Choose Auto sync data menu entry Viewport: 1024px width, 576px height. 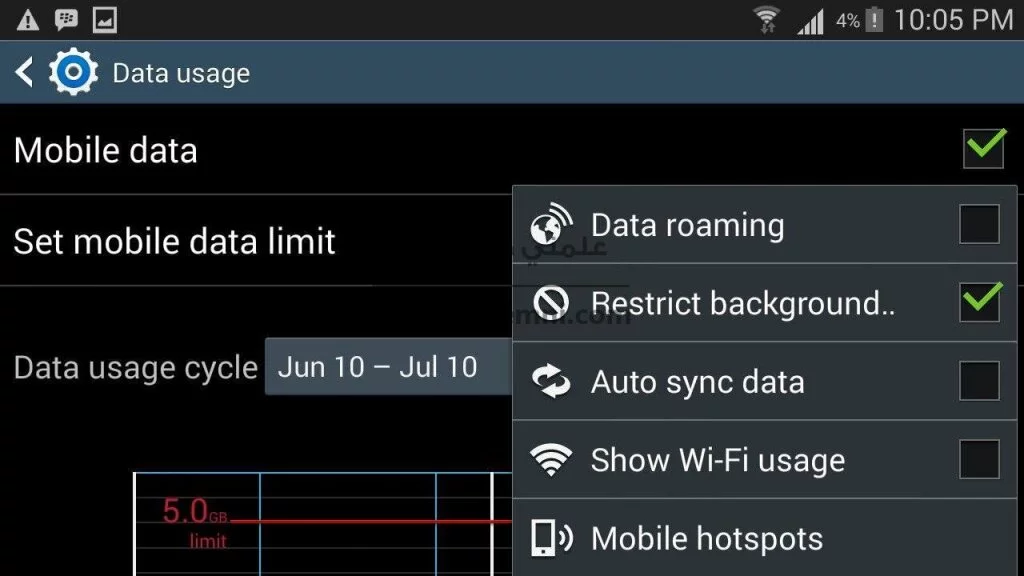tap(697, 382)
